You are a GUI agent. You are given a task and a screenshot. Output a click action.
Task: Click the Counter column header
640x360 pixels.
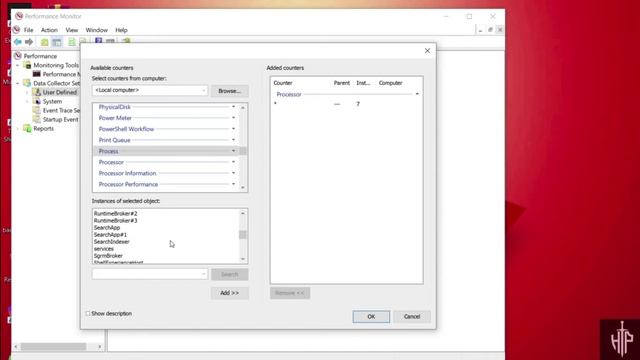283,83
